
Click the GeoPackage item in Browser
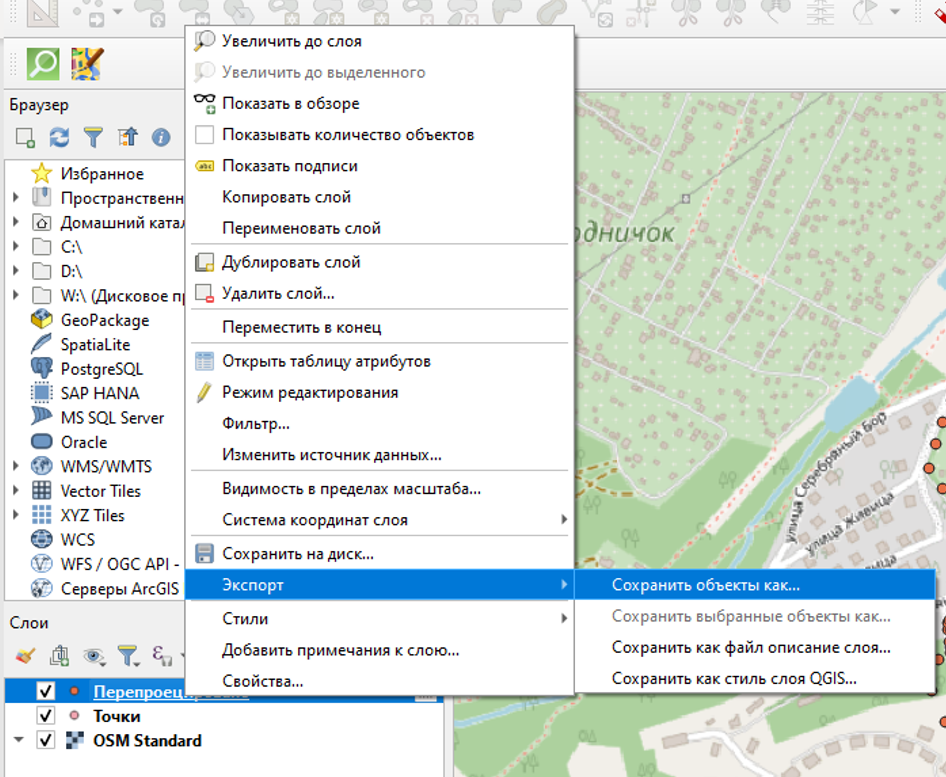(104, 320)
